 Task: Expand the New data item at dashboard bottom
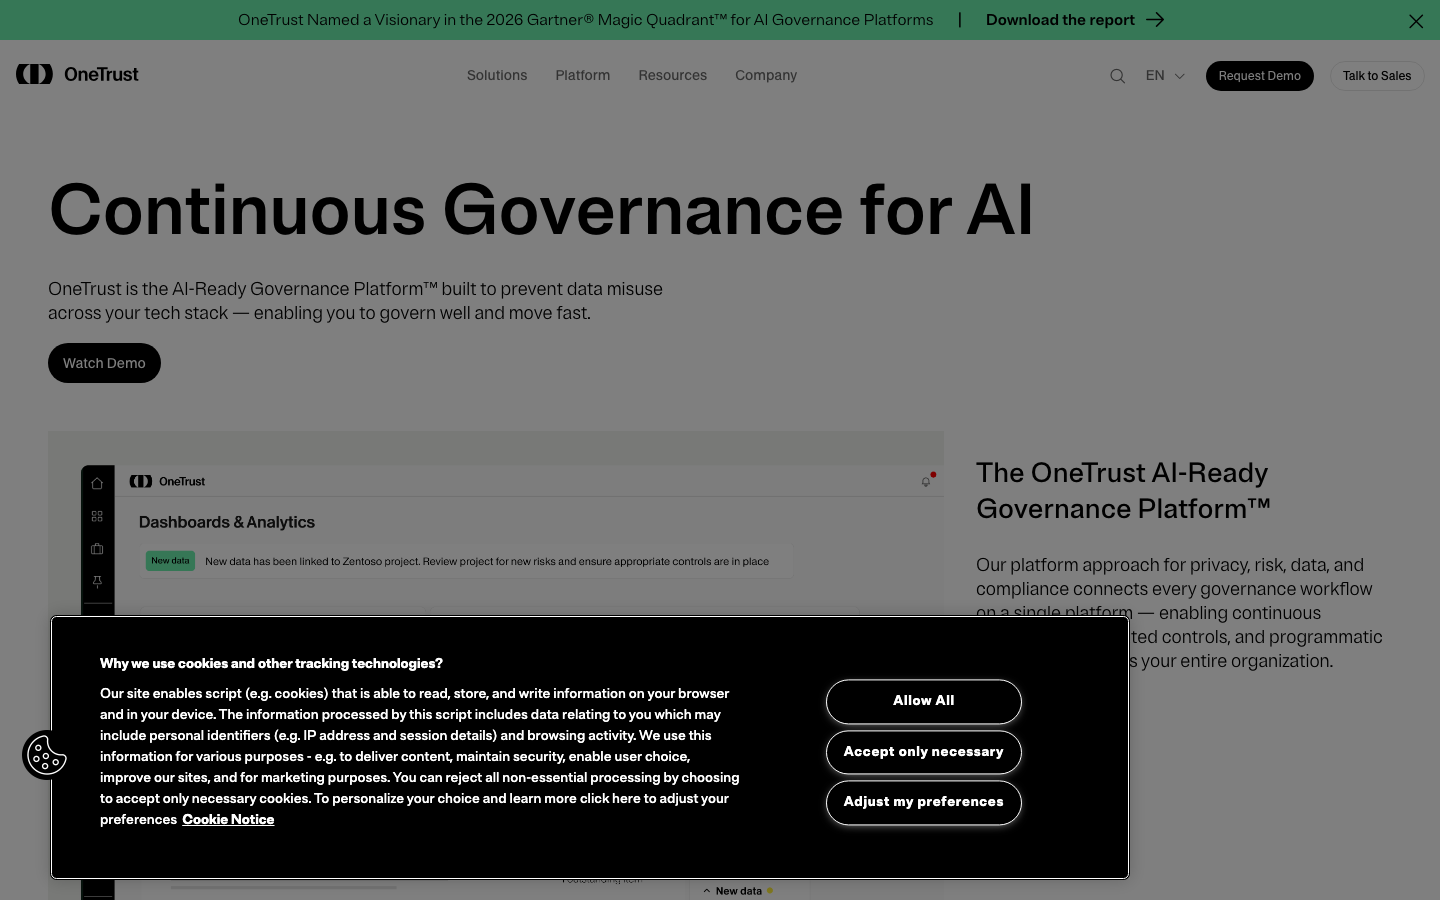click(738, 891)
